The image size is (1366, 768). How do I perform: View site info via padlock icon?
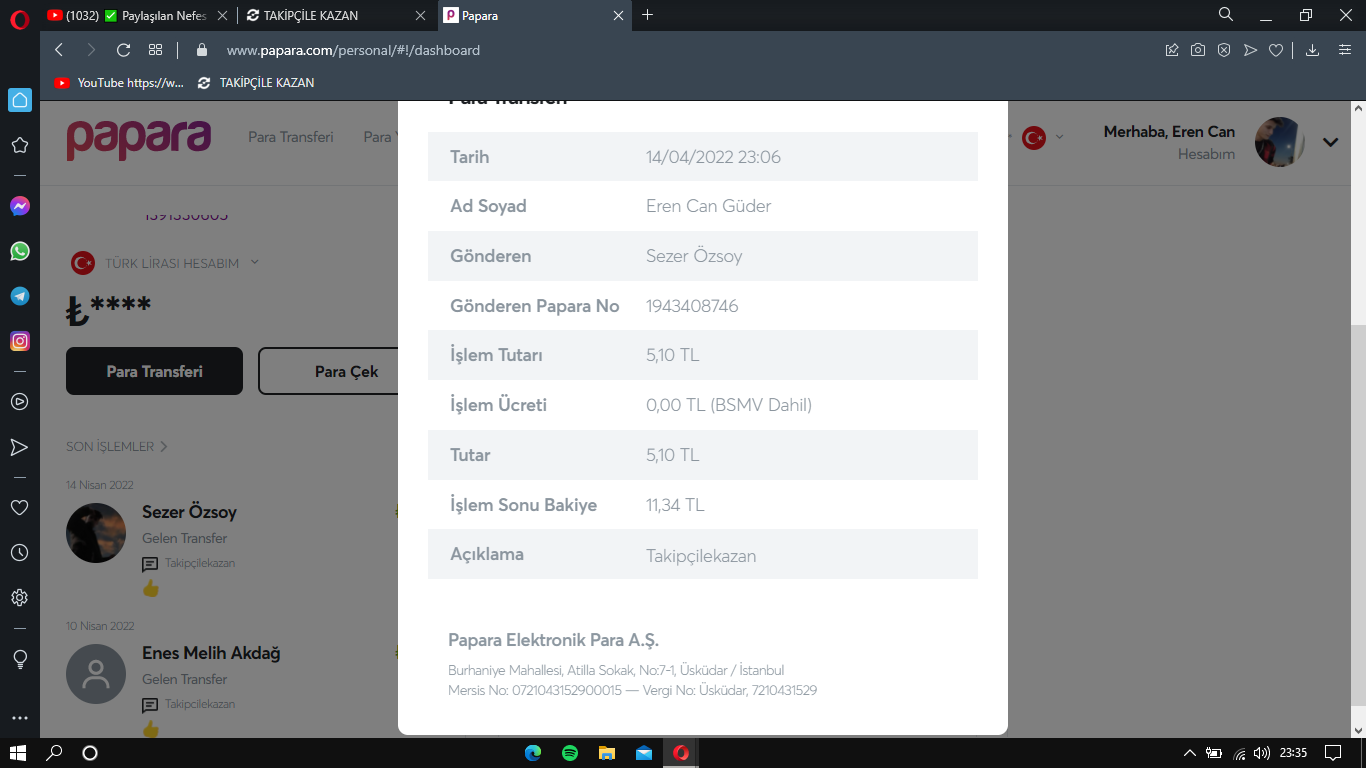coord(201,50)
